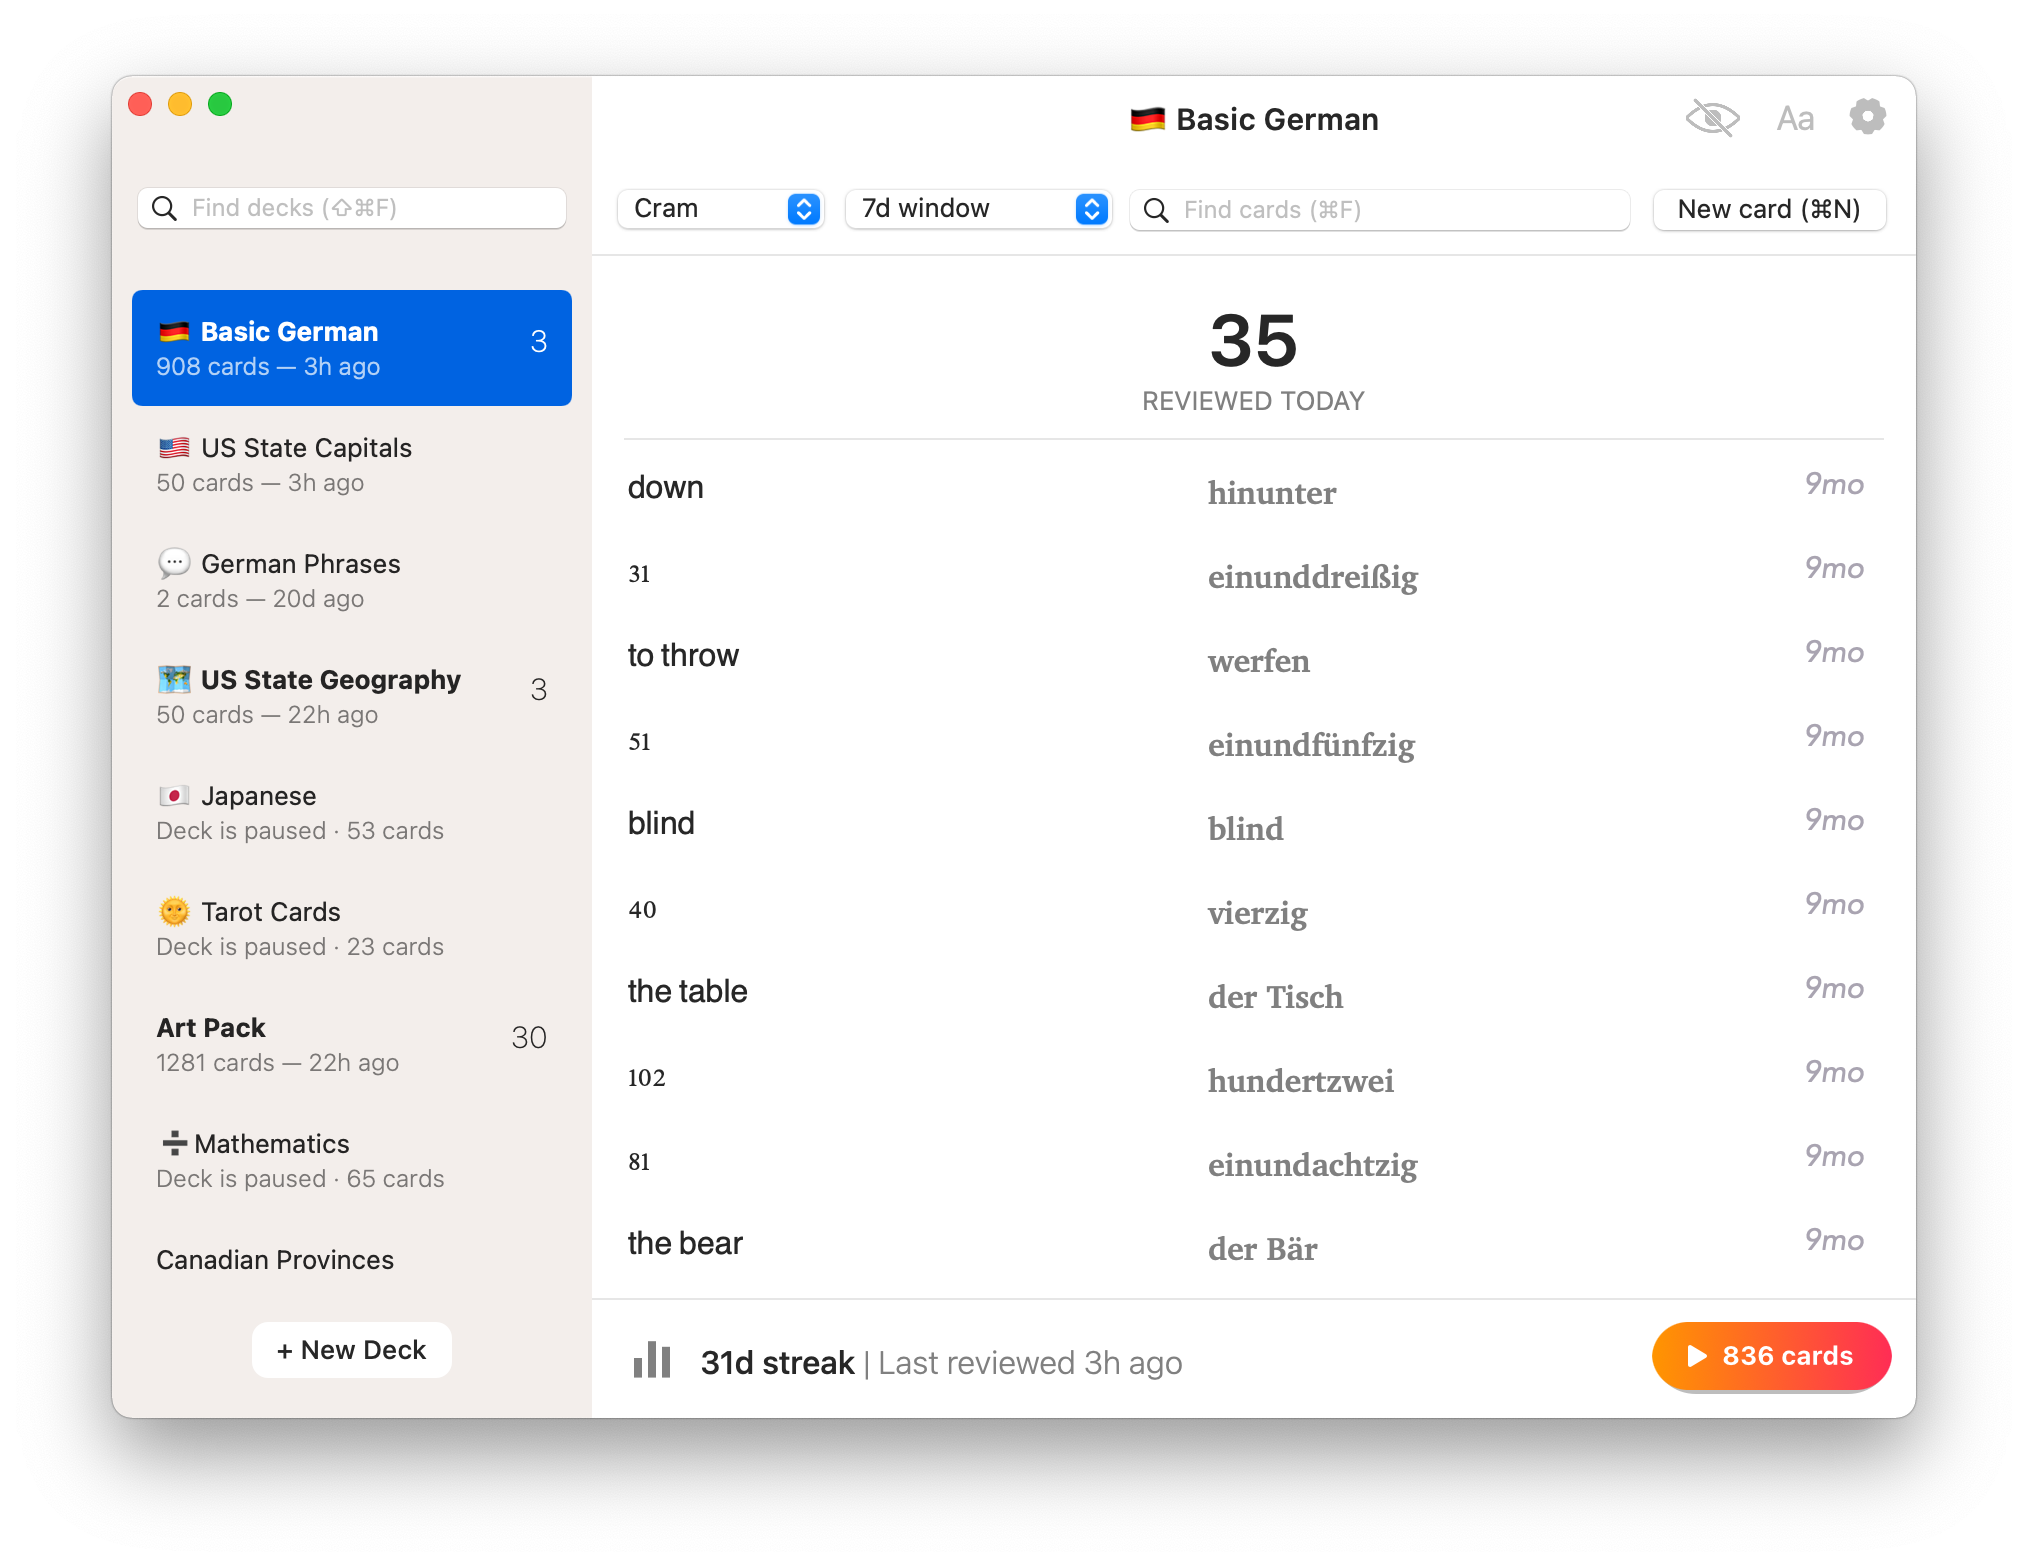This screenshot has height=1566, width=2028.
Task: Click the answer 'der Tisch'
Action: click(x=1276, y=997)
